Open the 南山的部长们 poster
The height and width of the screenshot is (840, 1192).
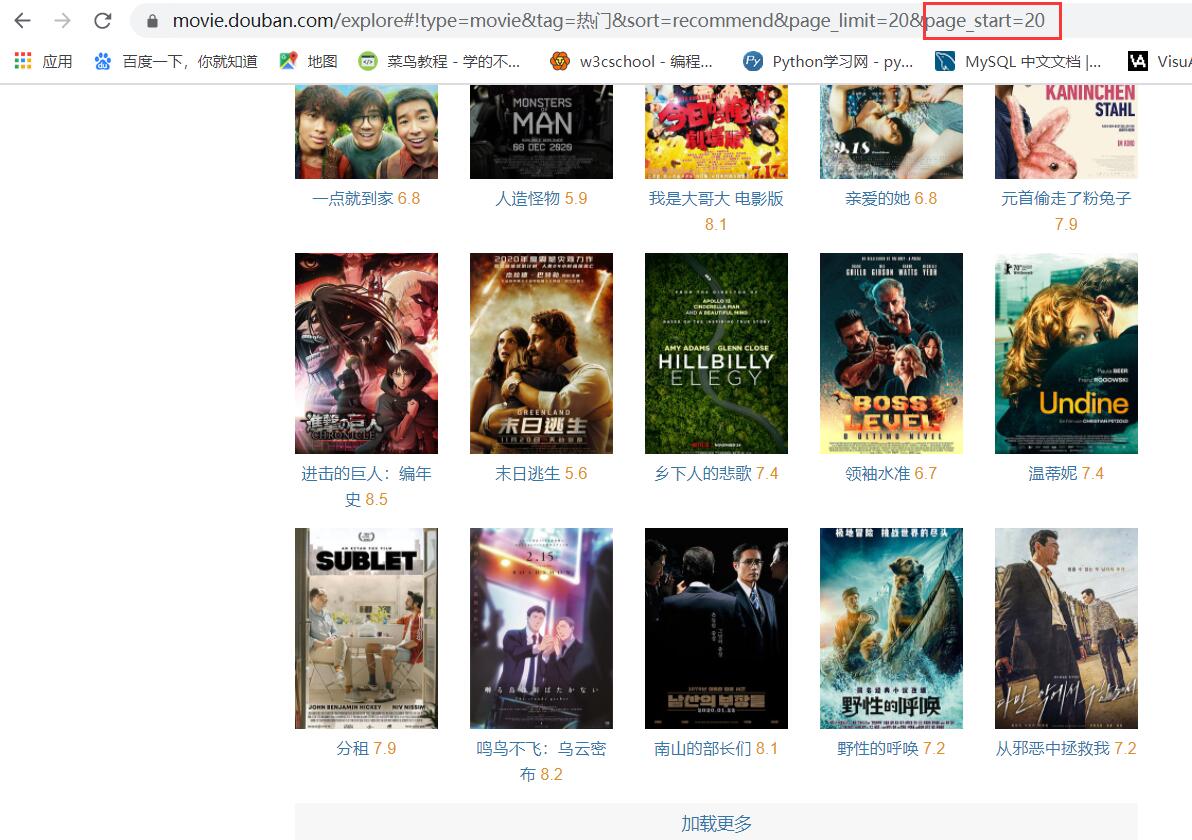pyautogui.click(x=716, y=629)
